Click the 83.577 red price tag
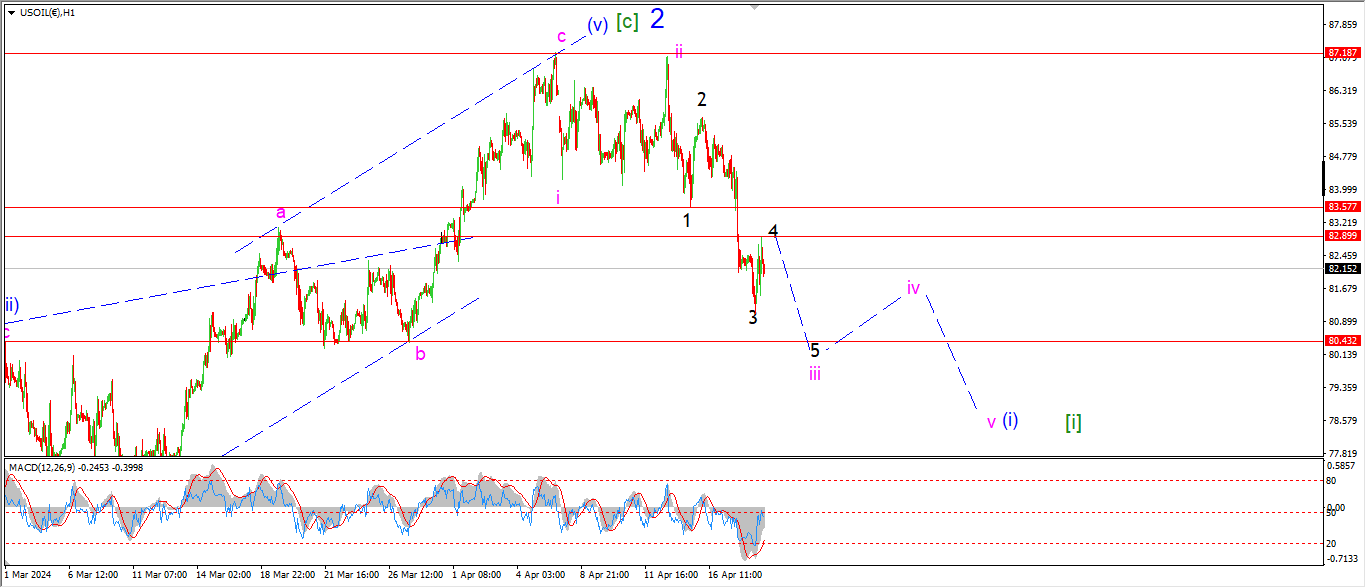 1340,207
